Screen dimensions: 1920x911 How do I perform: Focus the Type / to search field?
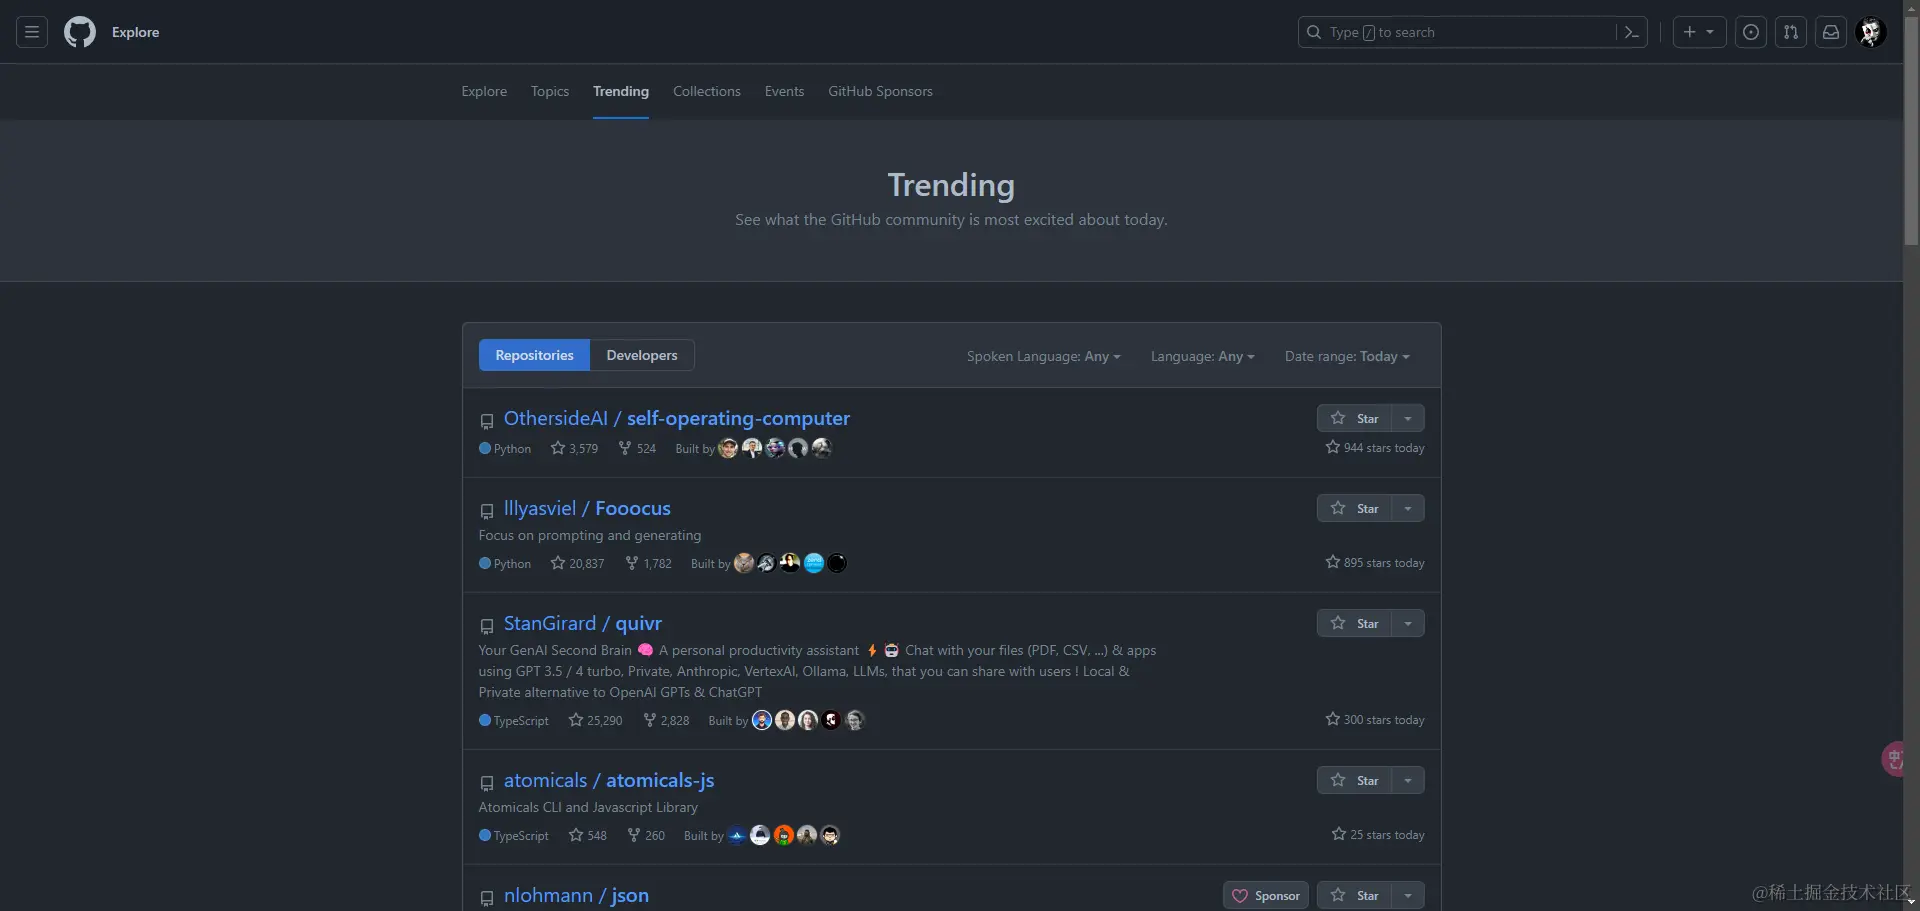coord(1457,32)
